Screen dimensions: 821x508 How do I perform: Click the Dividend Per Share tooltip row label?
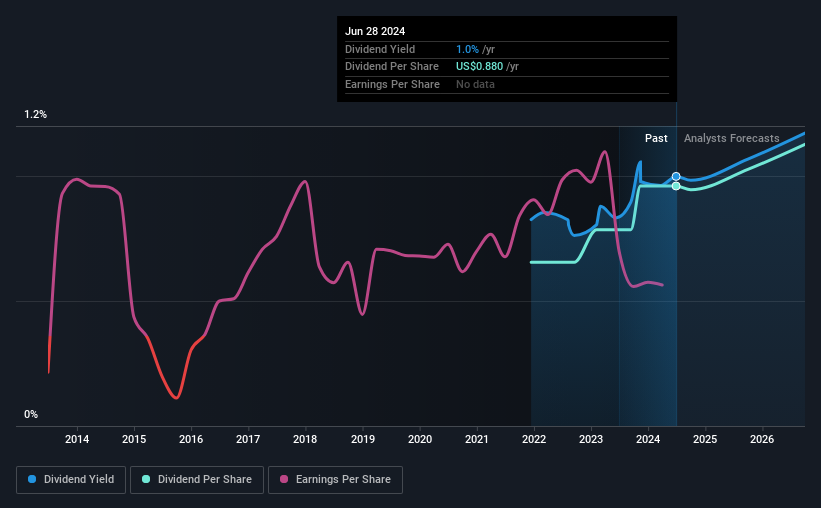point(392,67)
